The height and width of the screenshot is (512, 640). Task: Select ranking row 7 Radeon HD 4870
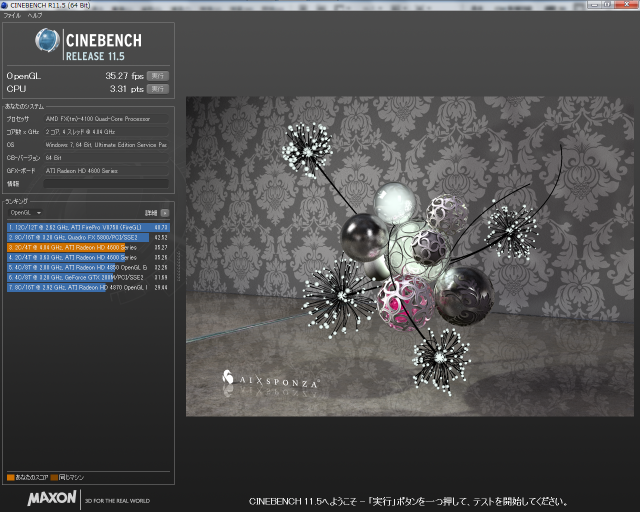88,287
